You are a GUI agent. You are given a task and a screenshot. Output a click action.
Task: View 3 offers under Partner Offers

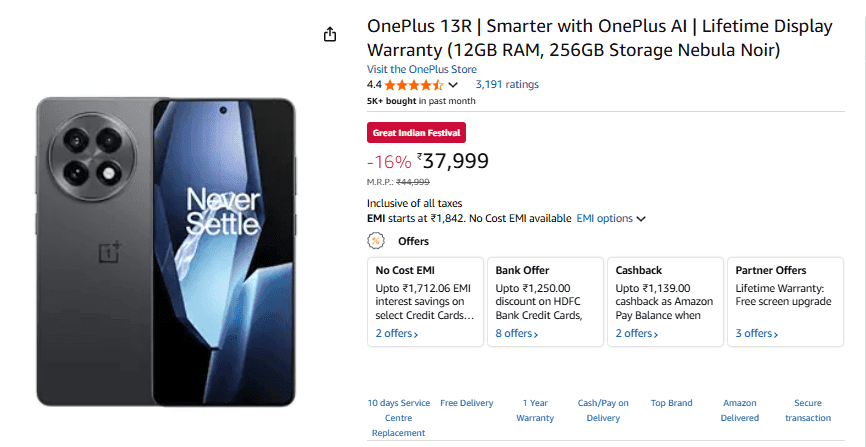tap(756, 334)
